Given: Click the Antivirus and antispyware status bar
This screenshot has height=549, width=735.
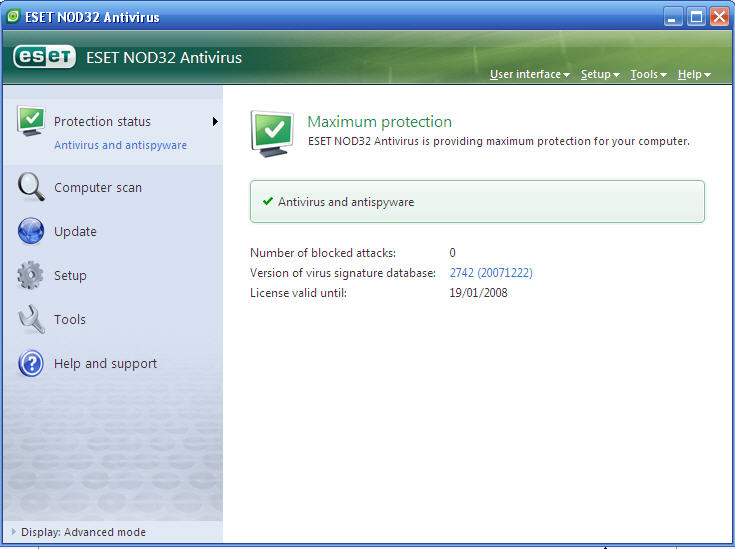Looking at the screenshot, I should tap(477, 202).
